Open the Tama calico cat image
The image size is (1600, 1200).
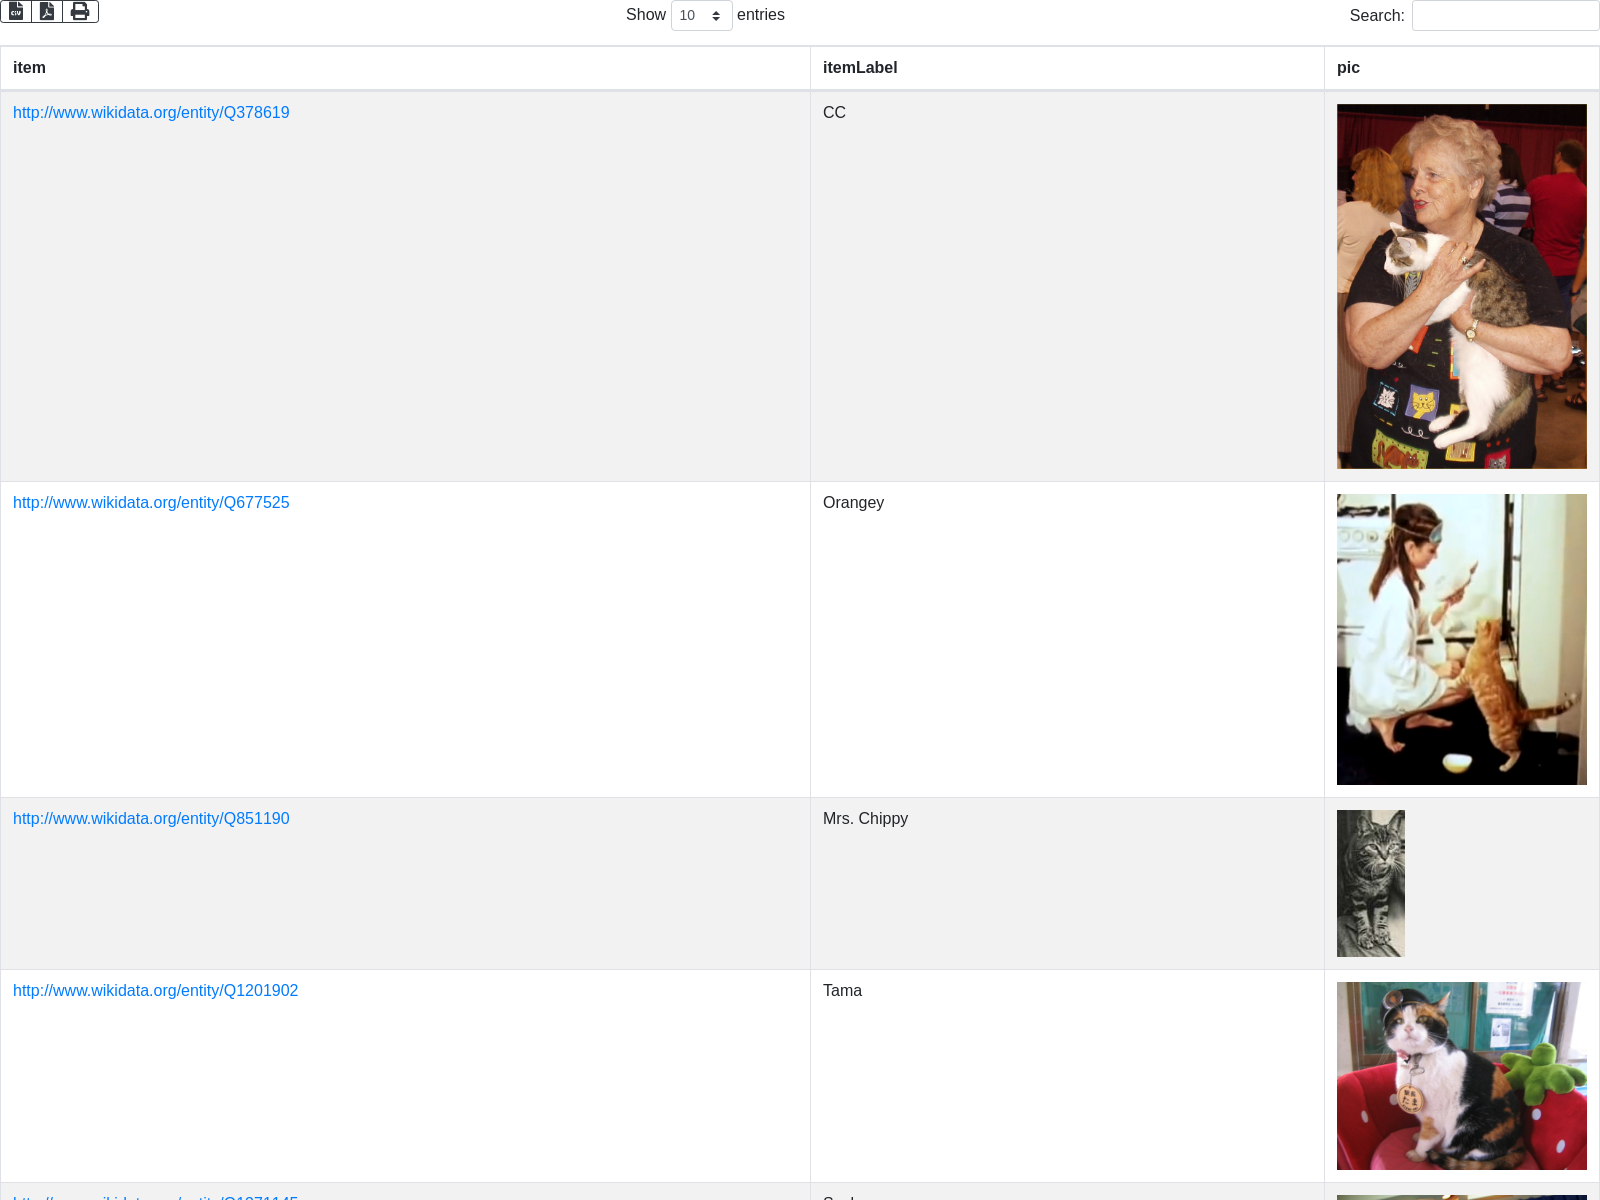pyautogui.click(x=1461, y=1075)
